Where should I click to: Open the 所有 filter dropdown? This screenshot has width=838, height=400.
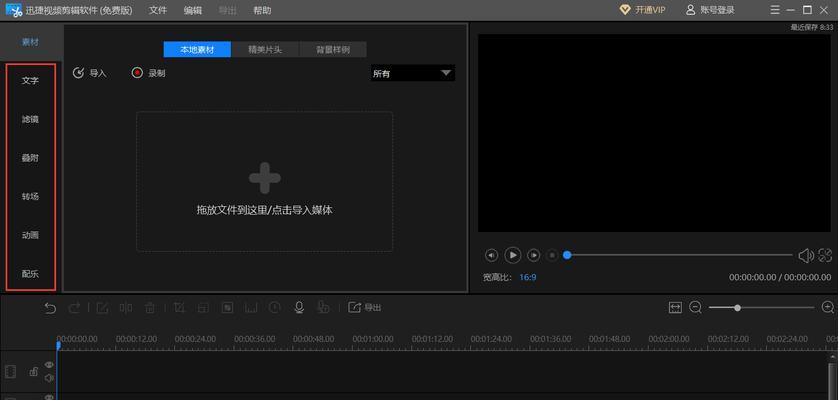point(413,73)
